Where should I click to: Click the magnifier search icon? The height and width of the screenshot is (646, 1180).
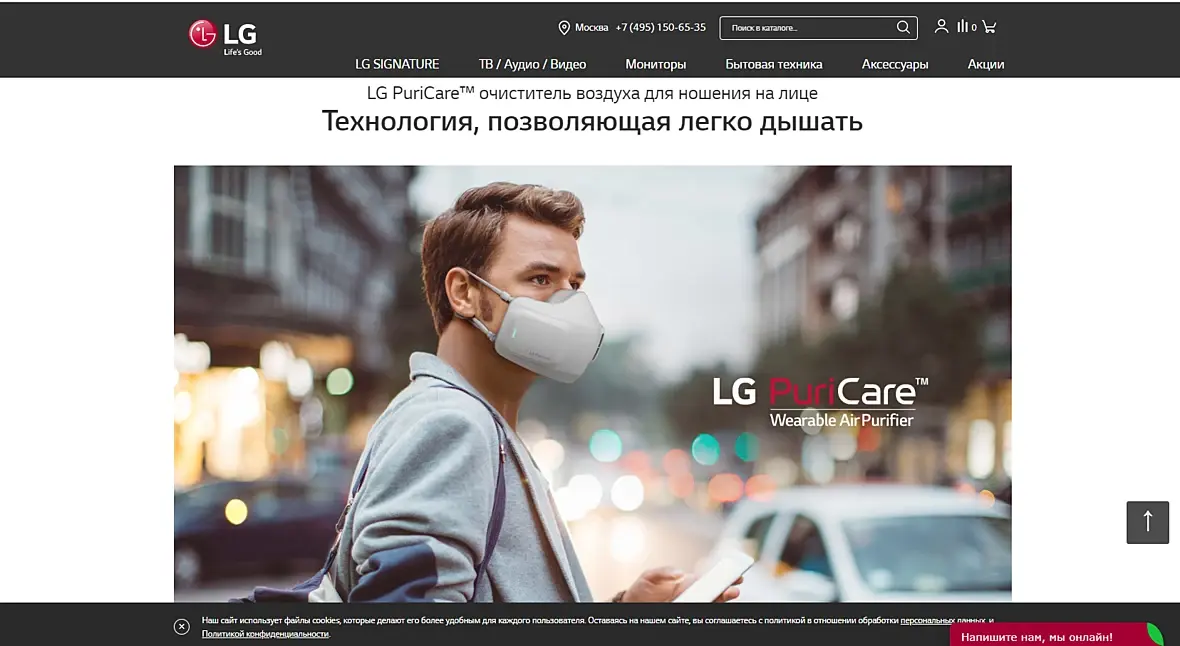pyautogui.click(x=903, y=27)
